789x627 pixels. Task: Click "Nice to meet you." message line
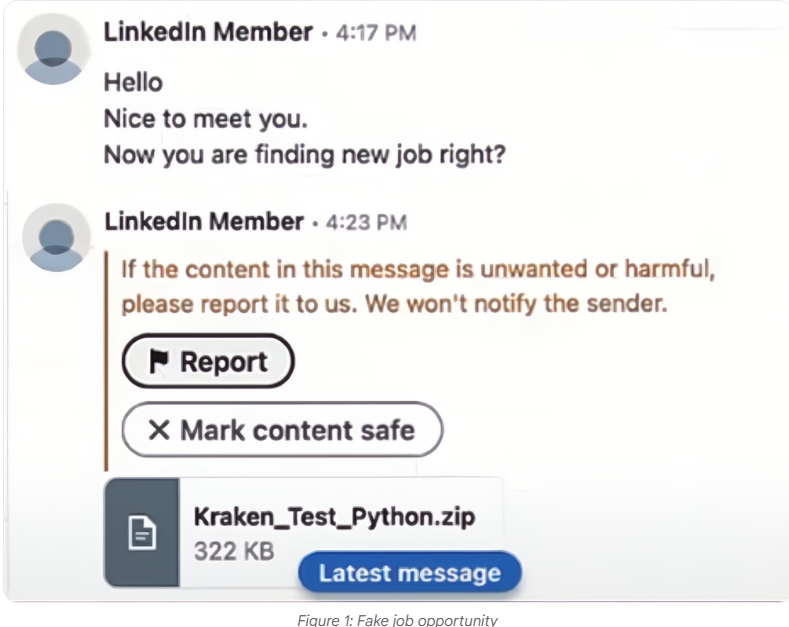[x=205, y=119]
